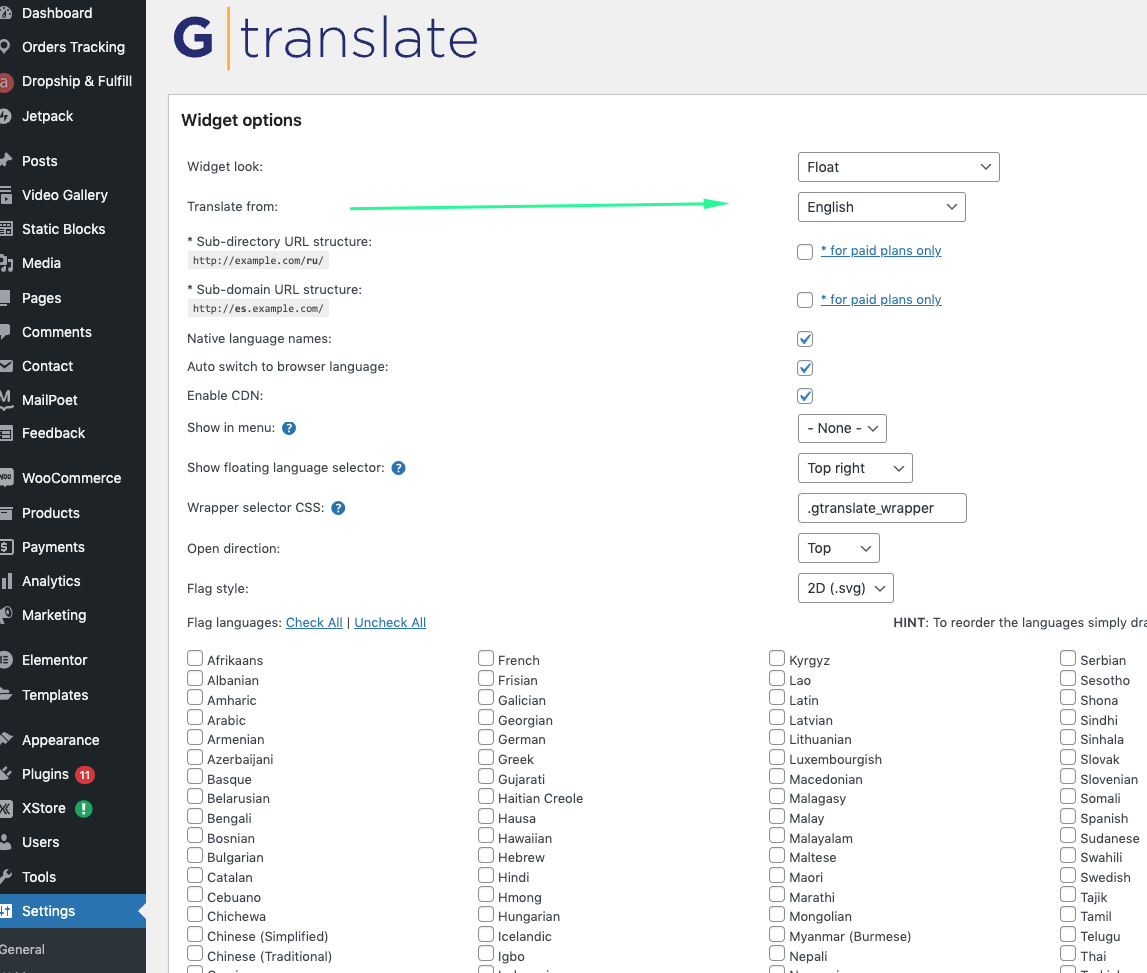Click the http://es.example.com/ sample URL
This screenshot has width=1147, height=973.
point(258,309)
